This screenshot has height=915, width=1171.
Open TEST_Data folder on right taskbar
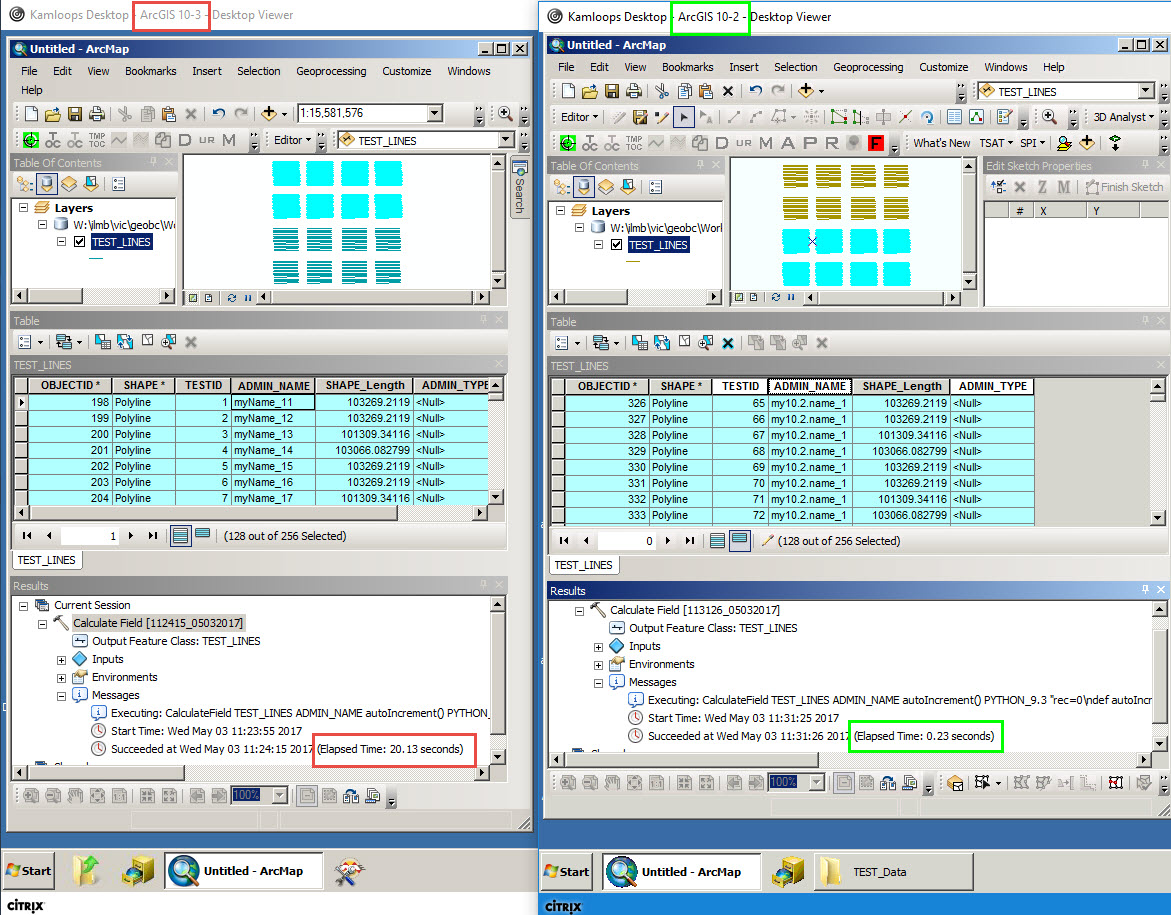(x=895, y=872)
